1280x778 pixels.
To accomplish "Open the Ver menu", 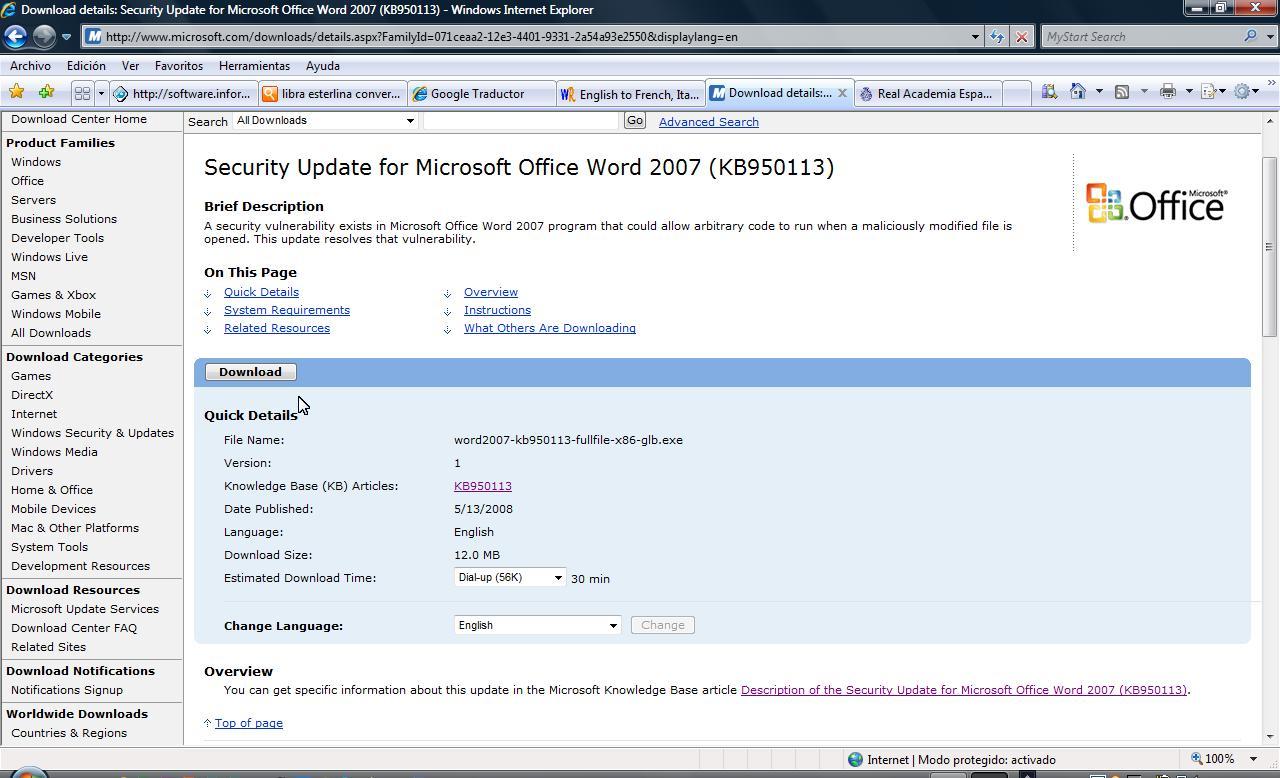I will (x=130, y=66).
